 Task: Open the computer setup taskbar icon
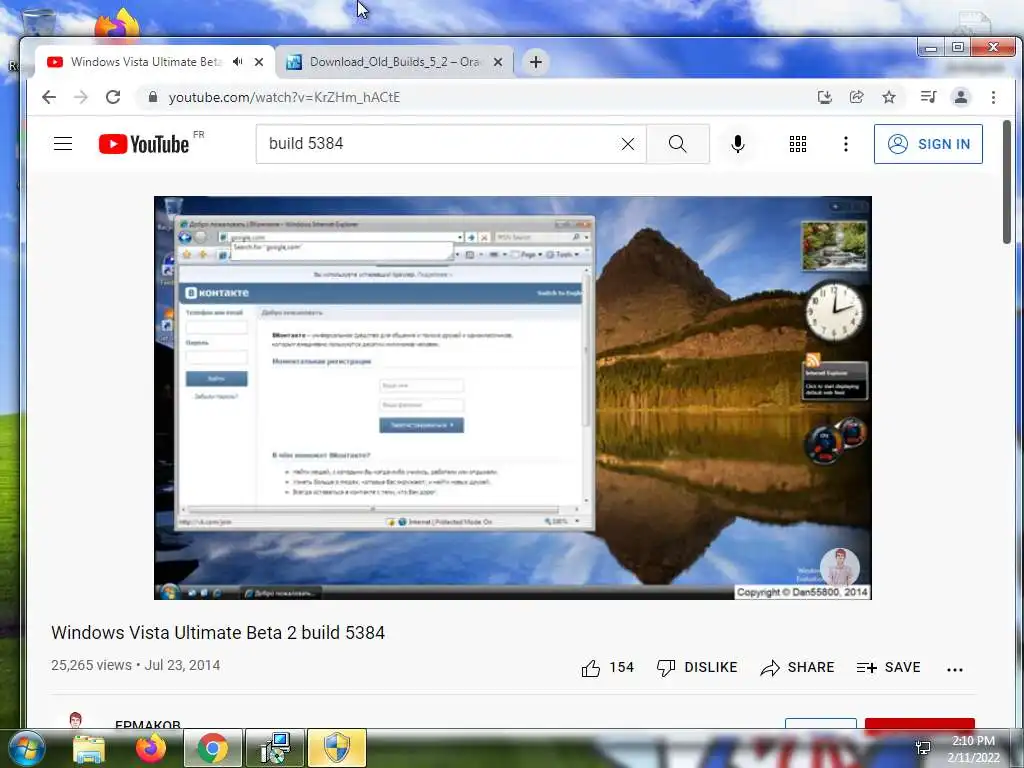click(x=274, y=748)
